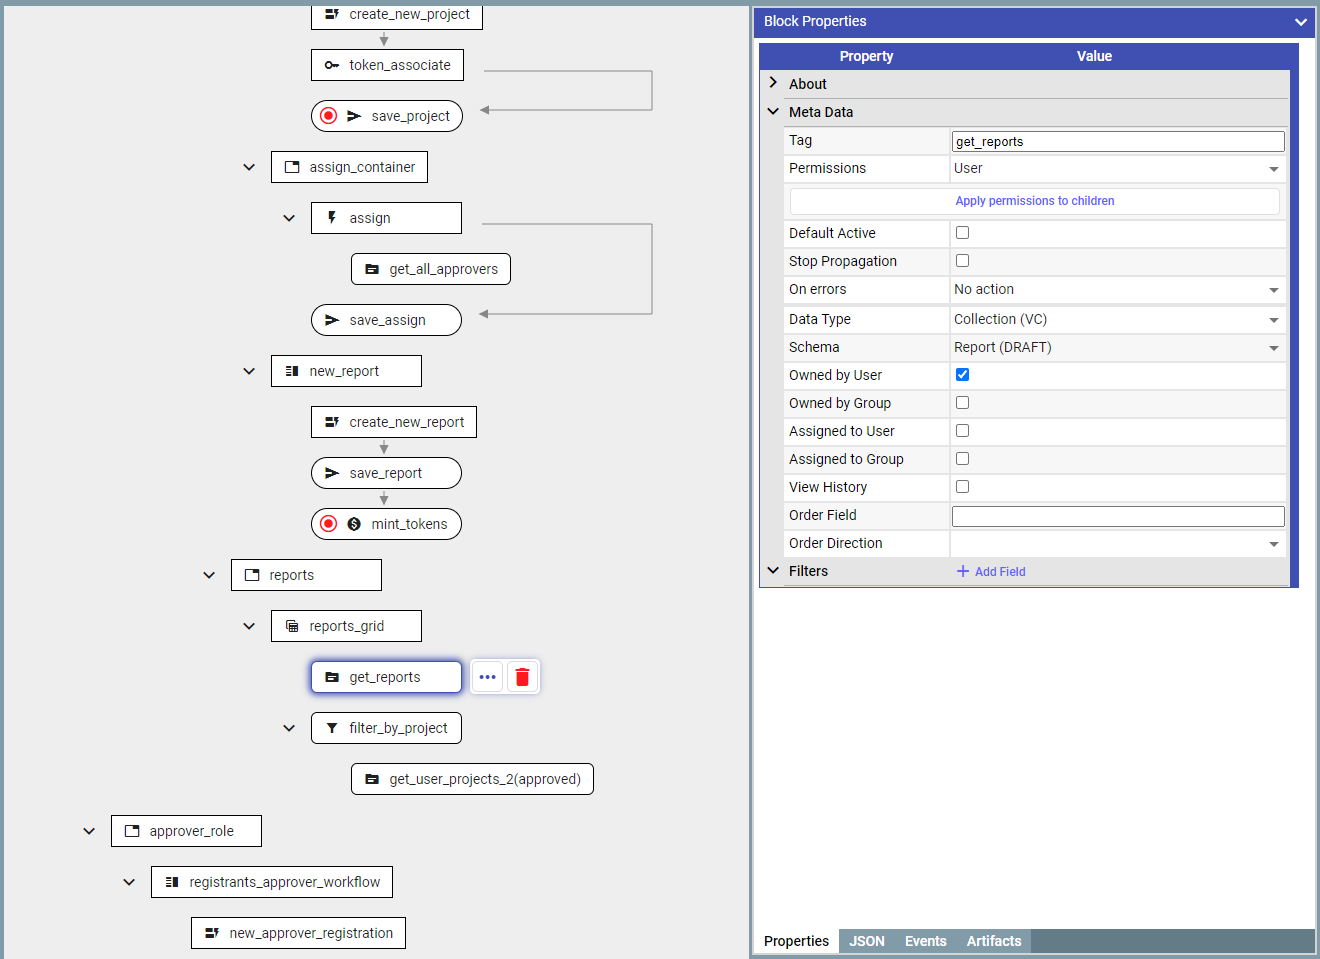This screenshot has width=1320, height=959.
Task: Enable the Default Active checkbox
Action: point(962,233)
